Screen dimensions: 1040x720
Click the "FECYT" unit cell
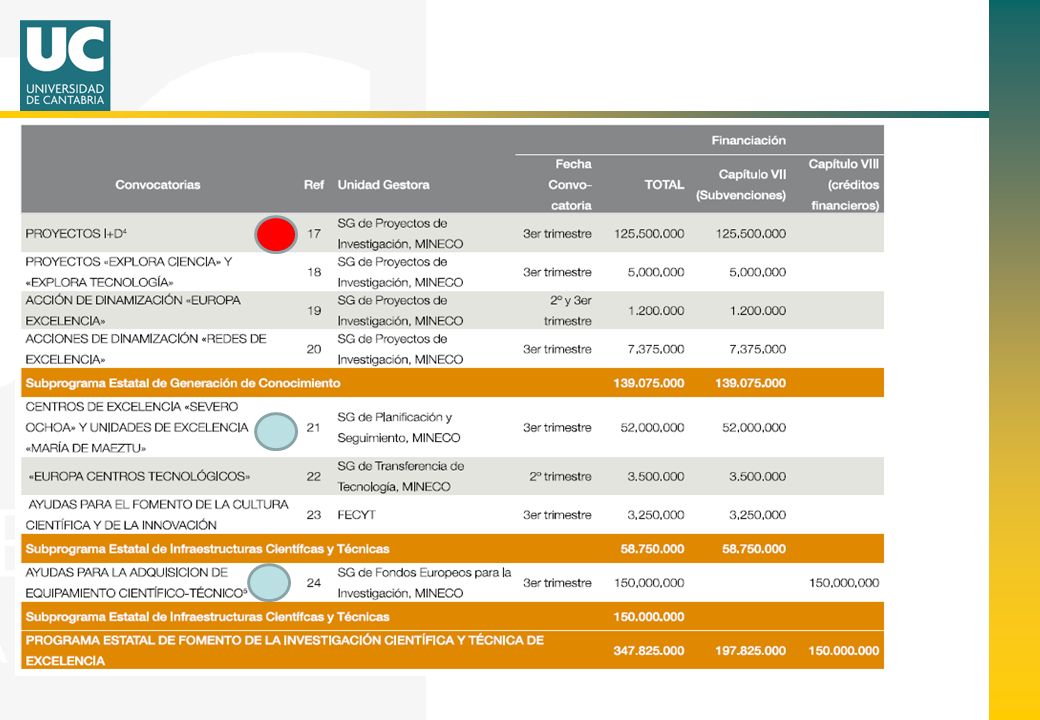pos(356,514)
